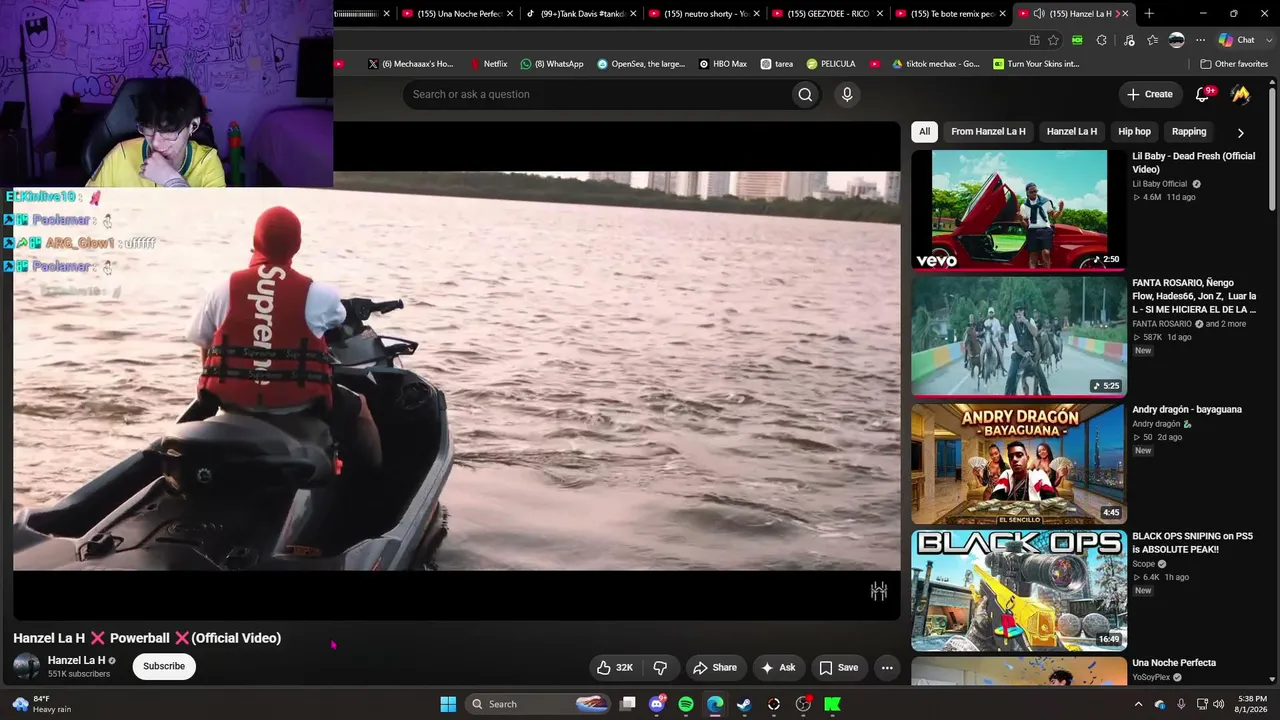
Task: Click the volume icon in system tray
Action: pos(1218,704)
